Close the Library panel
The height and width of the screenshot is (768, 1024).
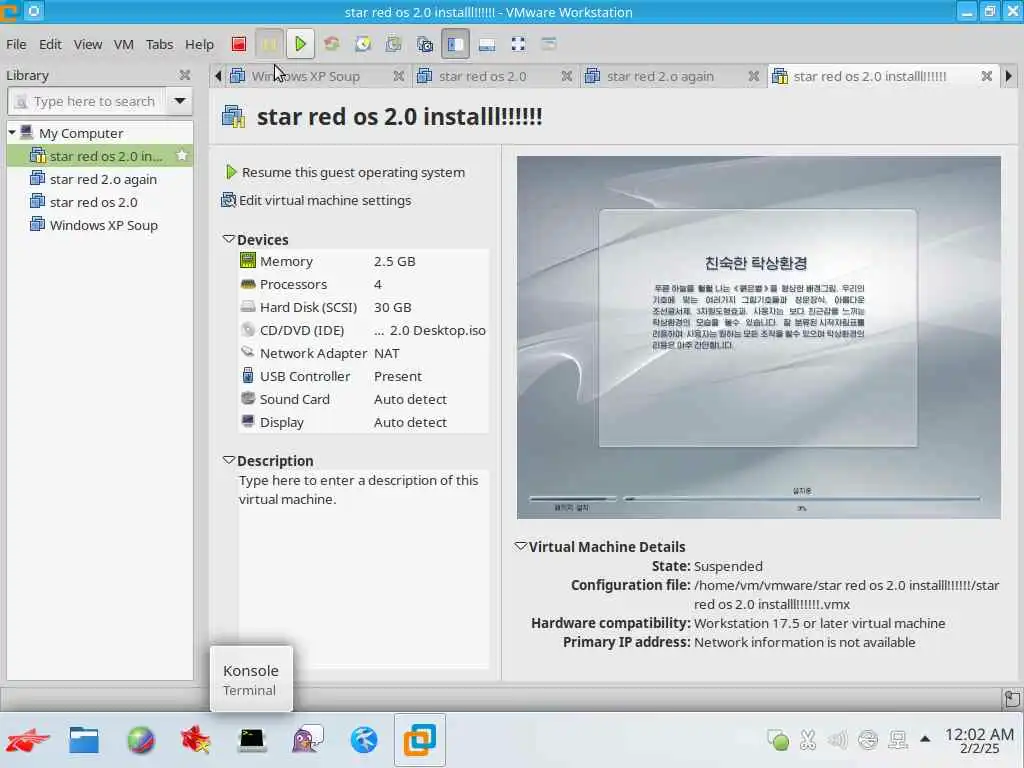(x=185, y=75)
